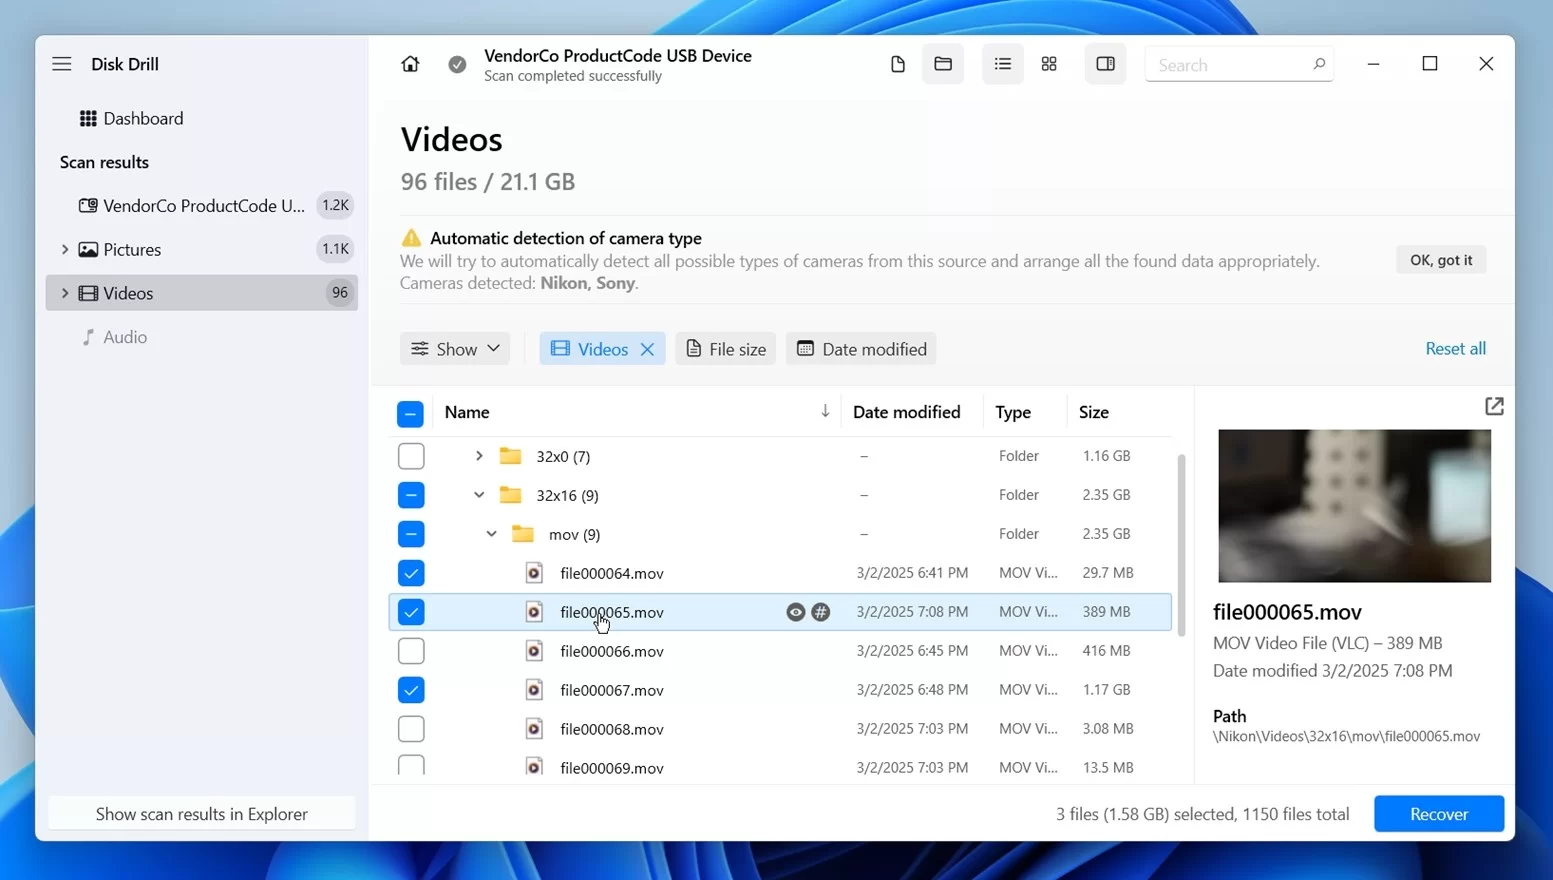This screenshot has height=880, width=1553.
Task: Select Videos category in sidebar
Action: (202, 293)
